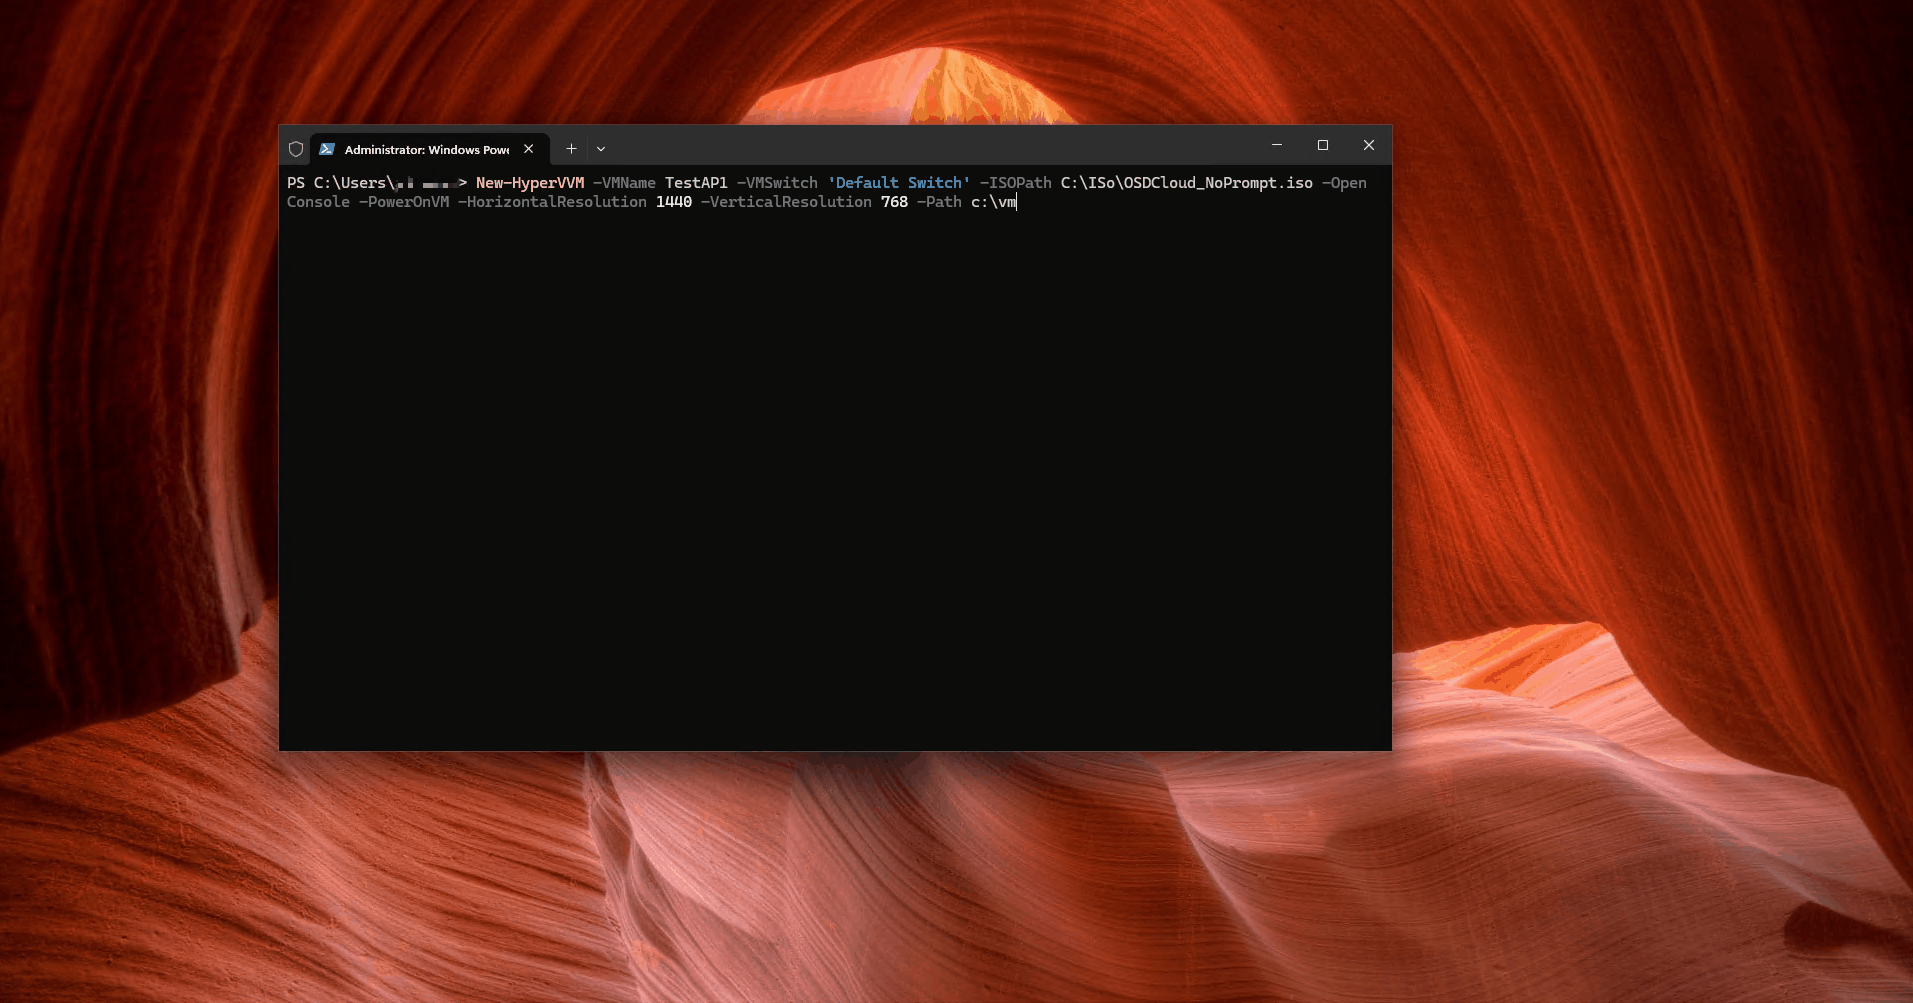Click the OSDCloud_NoPrompt.iso path
This screenshot has width=1913, height=1003.
(x=1187, y=183)
